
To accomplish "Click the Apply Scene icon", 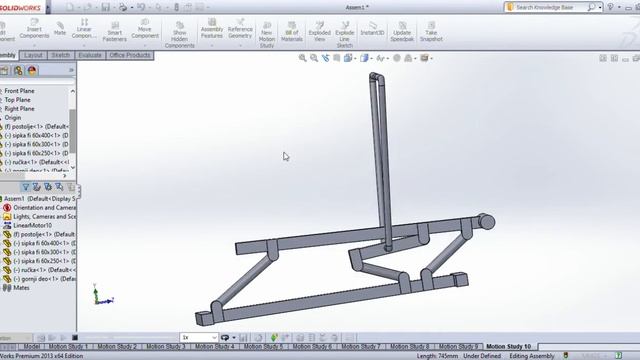I will 409,58.
